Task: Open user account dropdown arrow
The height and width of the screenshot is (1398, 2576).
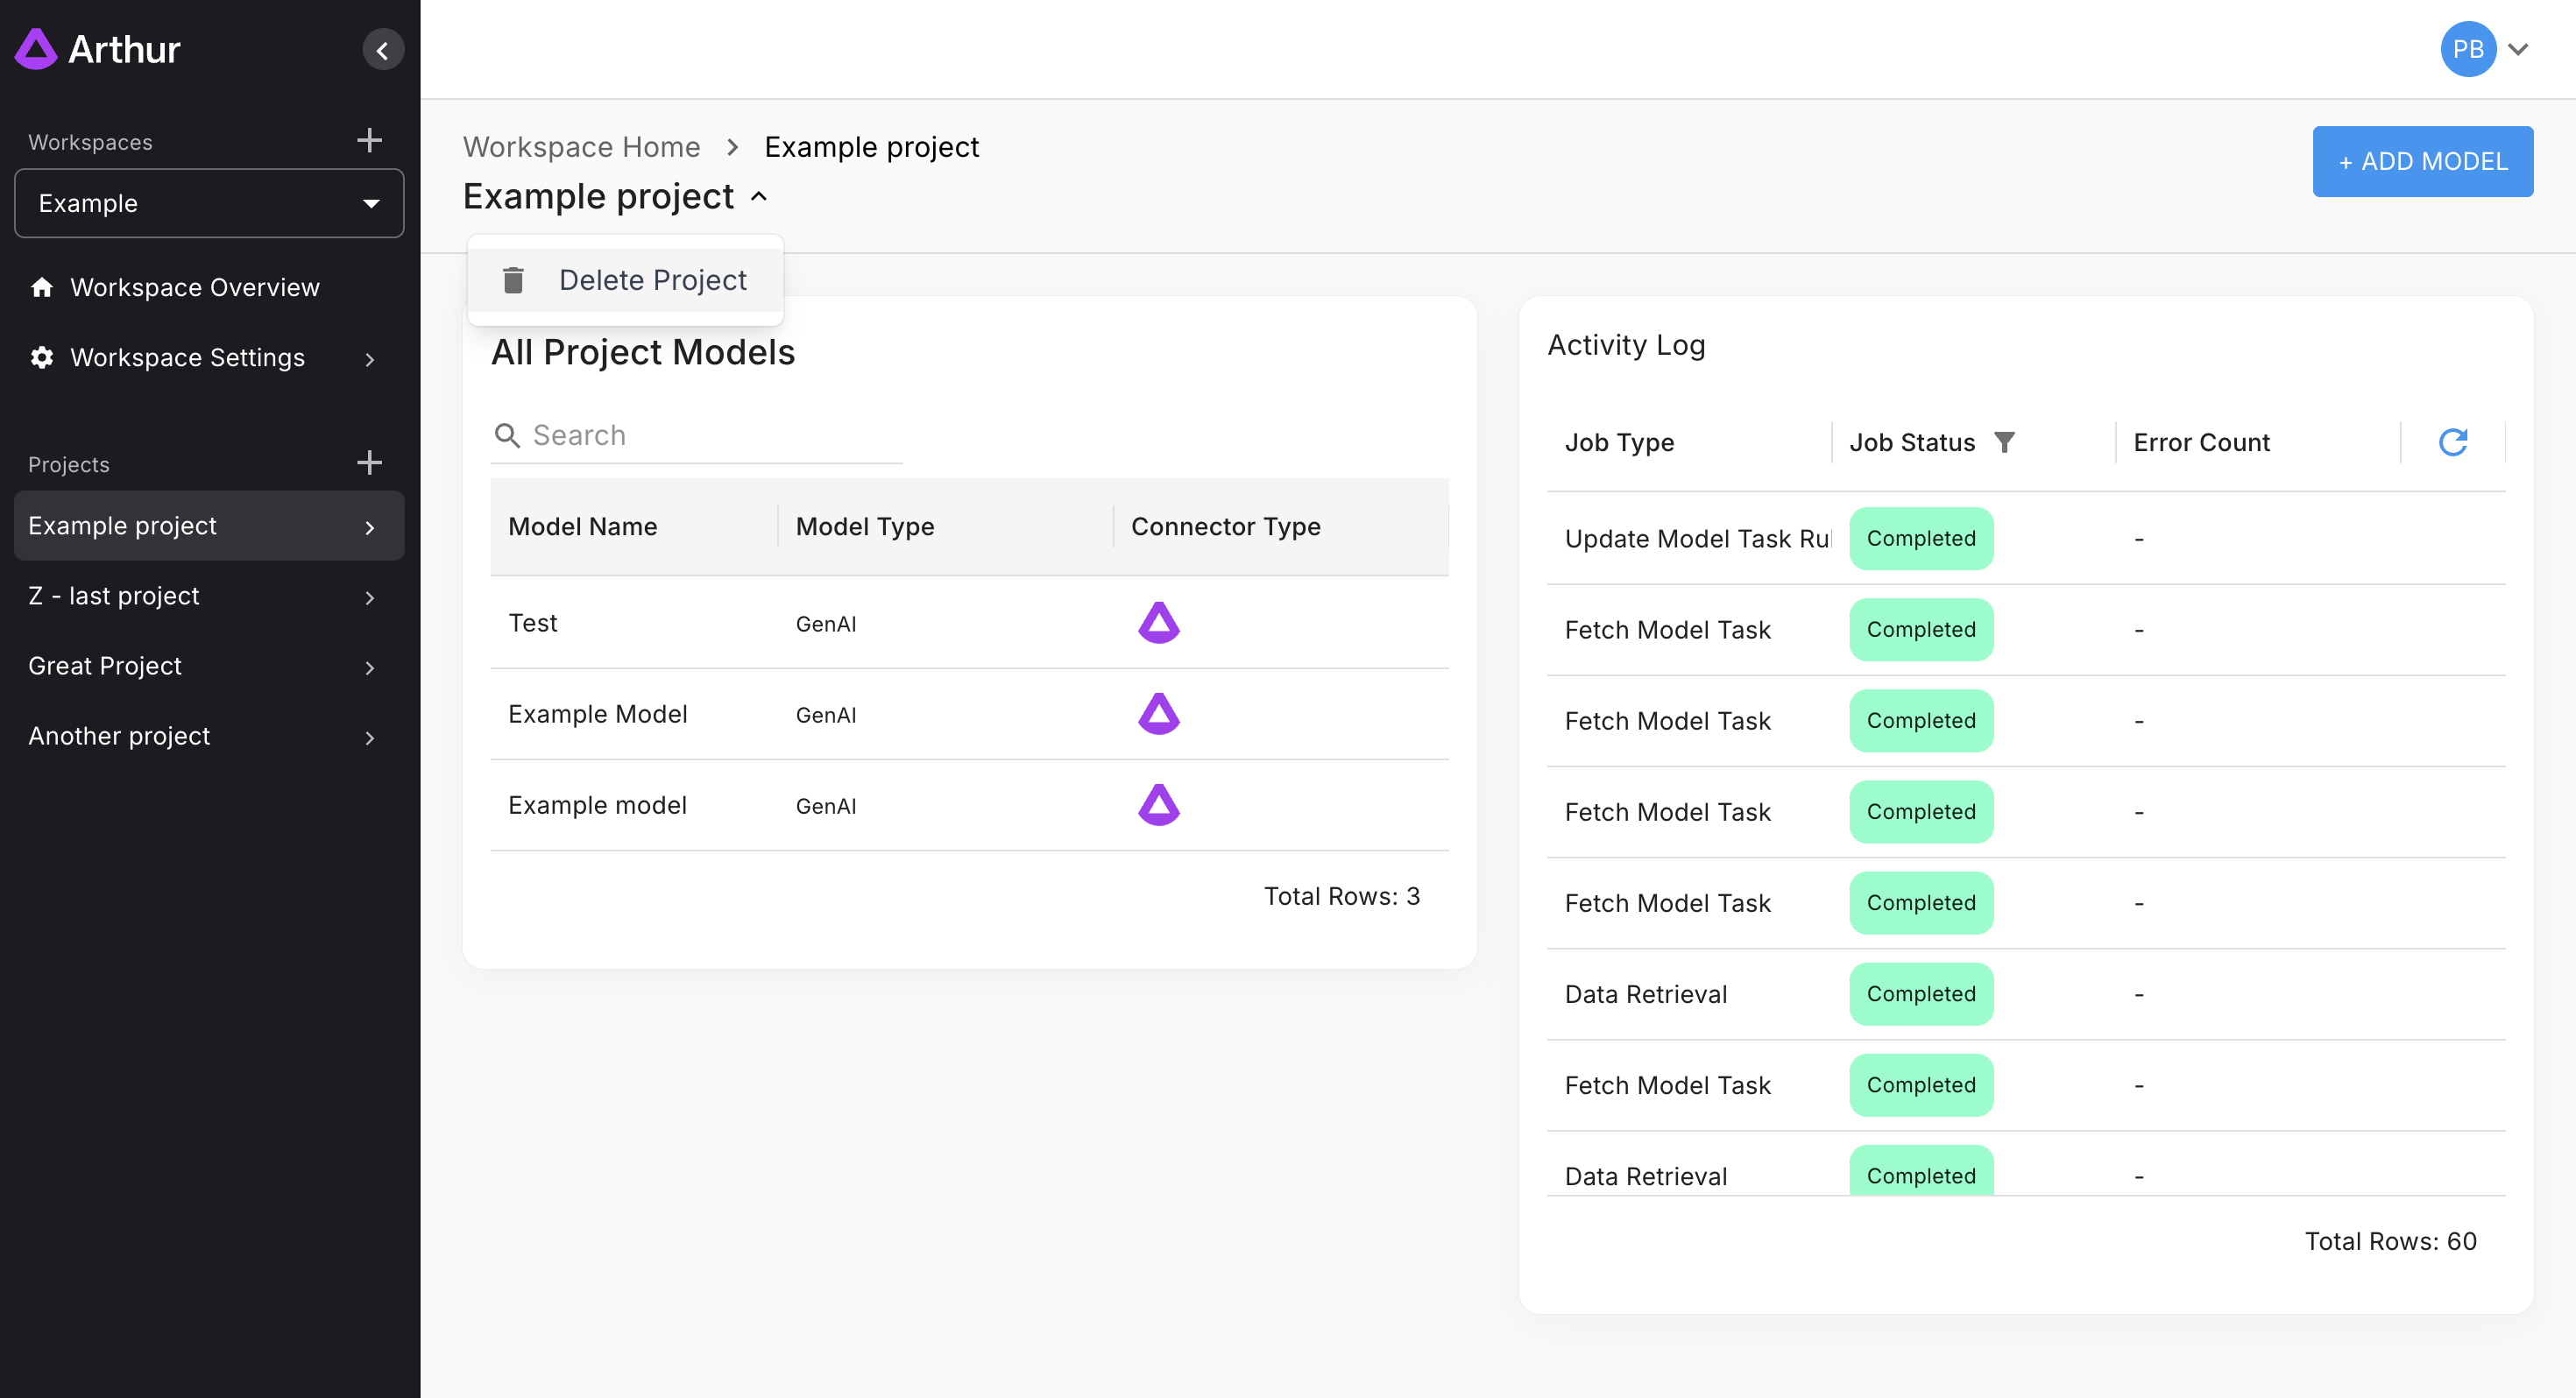Action: [2518, 49]
